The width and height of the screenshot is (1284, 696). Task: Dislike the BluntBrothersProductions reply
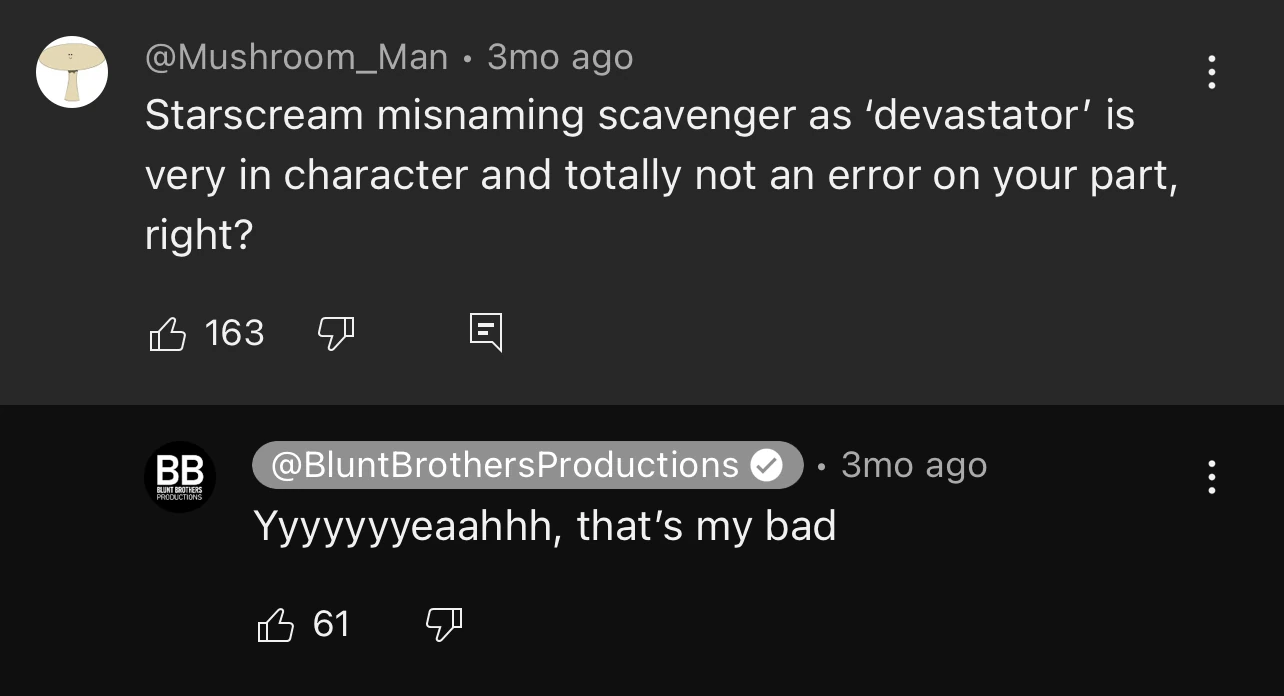click(x=444, y=625)
